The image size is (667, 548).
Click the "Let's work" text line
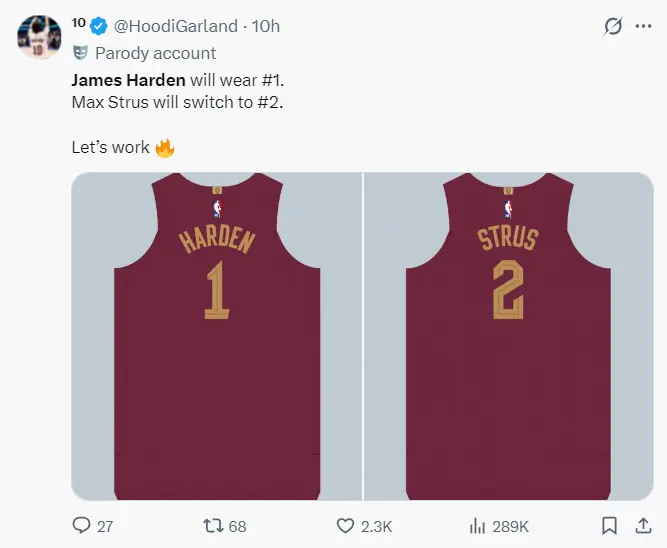111,147
